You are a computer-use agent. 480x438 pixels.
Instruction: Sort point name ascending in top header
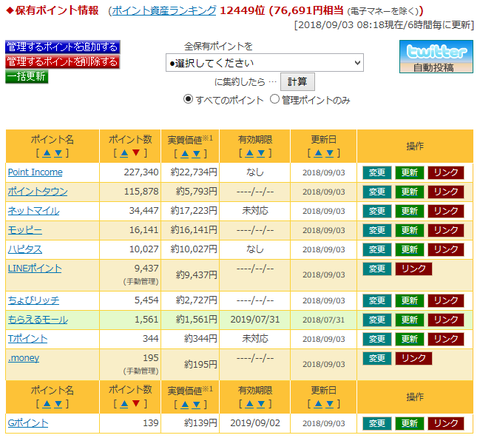47,153
